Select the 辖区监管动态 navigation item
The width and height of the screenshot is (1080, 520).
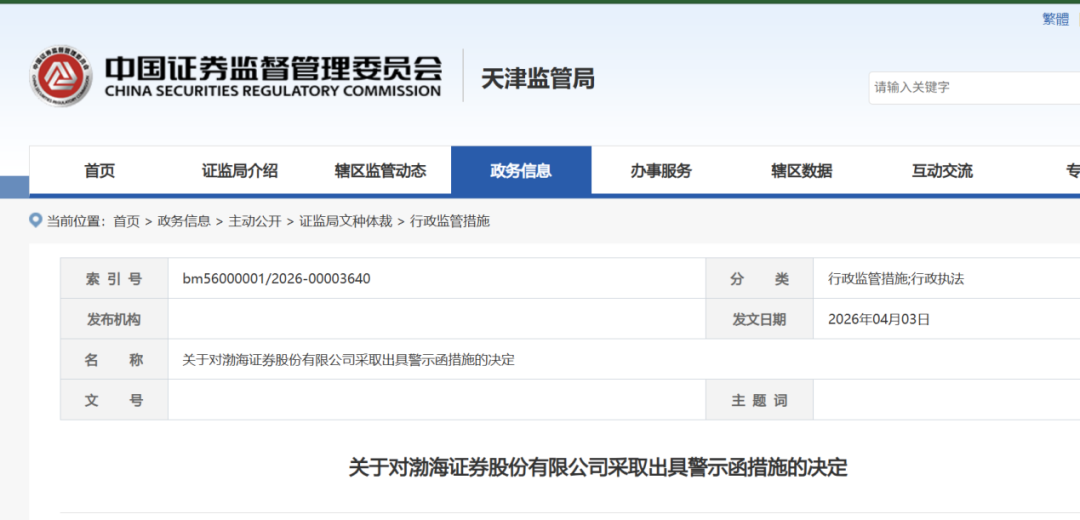pyautogui.click(x=380, y=171)
